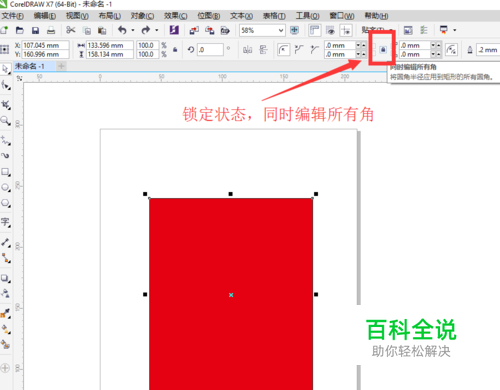500x390 pixels.
Task: Select the Pick tool
Action: click(6, 69)
